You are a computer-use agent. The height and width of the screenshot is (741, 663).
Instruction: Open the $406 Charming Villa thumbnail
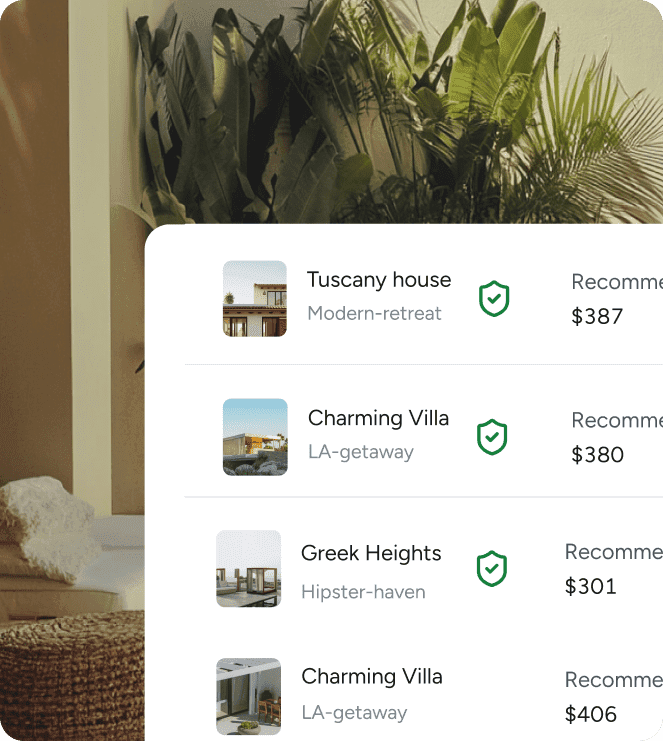[x=249, y=697]
